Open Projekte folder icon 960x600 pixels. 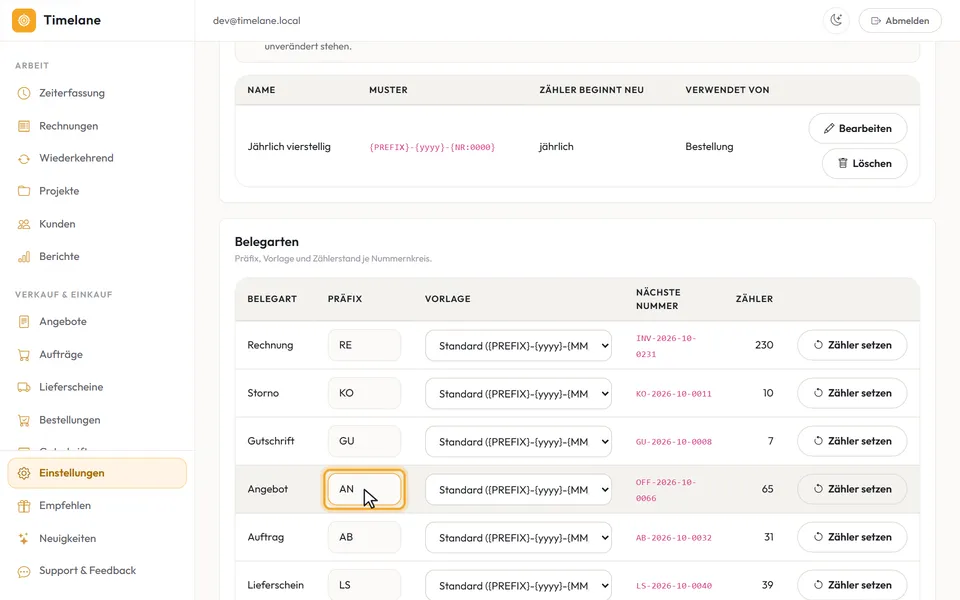(x=24, y=191)
